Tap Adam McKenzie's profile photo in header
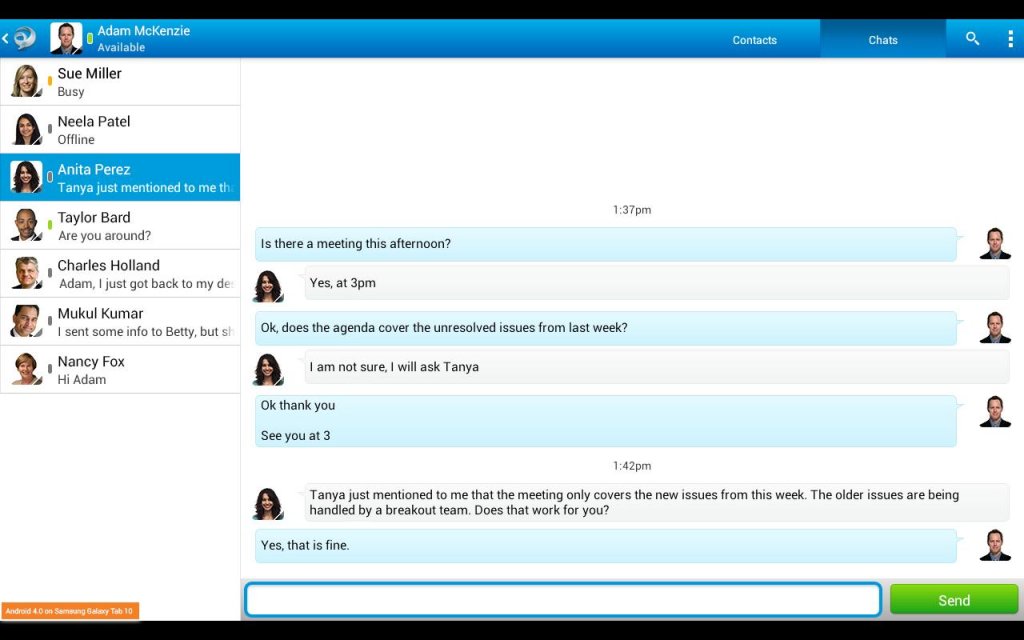Screen dimensions: 1024x640 tap(67, 39)
